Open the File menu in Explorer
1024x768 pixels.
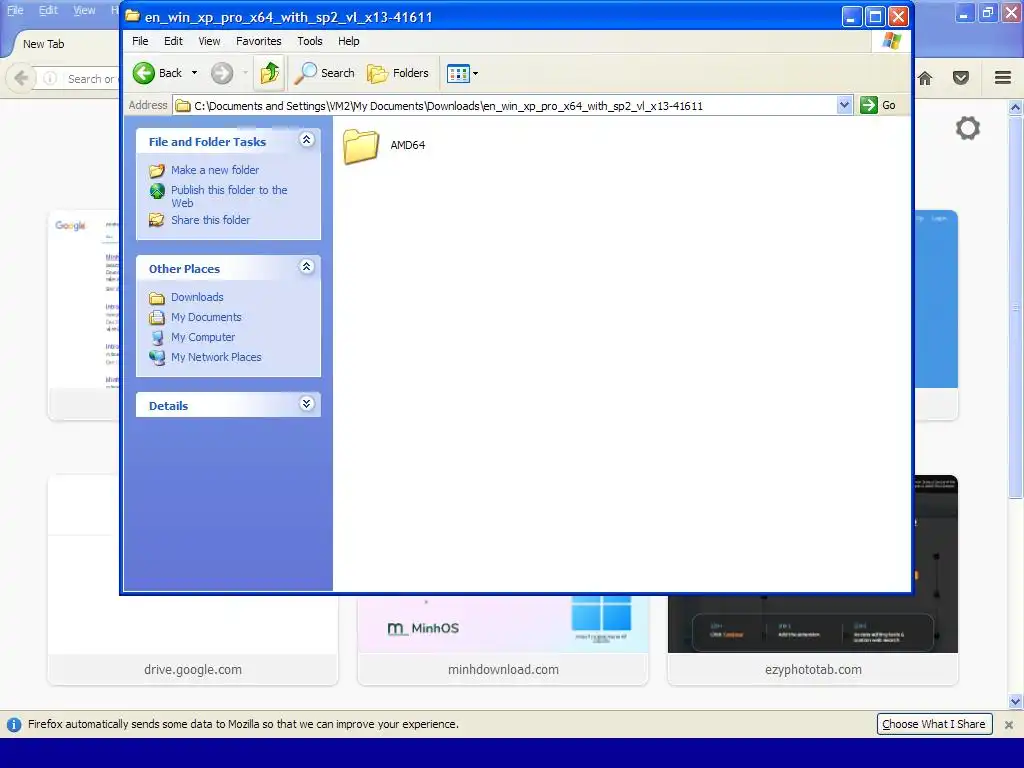[x=140, y=41]
